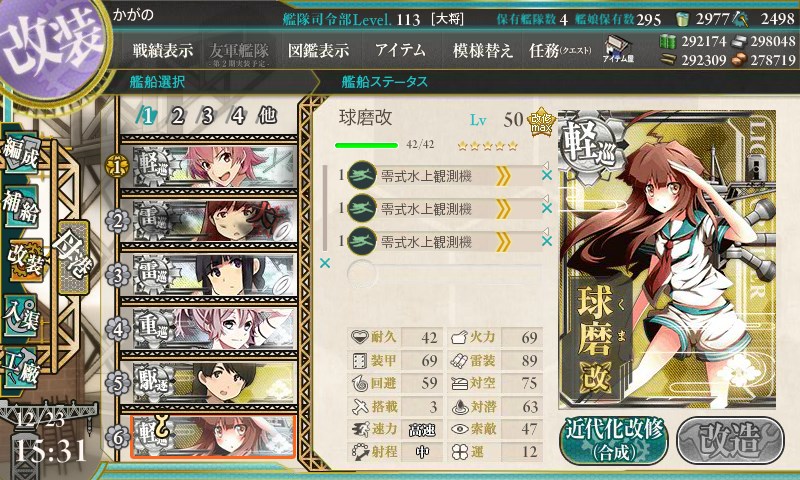Image resolution: width=800 pixels, height=480 pixels.
Task: Click the X to remove all equipment
Action: [324, 263]
